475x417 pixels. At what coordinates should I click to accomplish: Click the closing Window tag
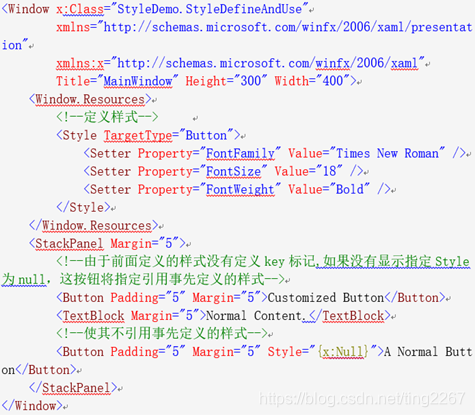click(x=32, y=406)
